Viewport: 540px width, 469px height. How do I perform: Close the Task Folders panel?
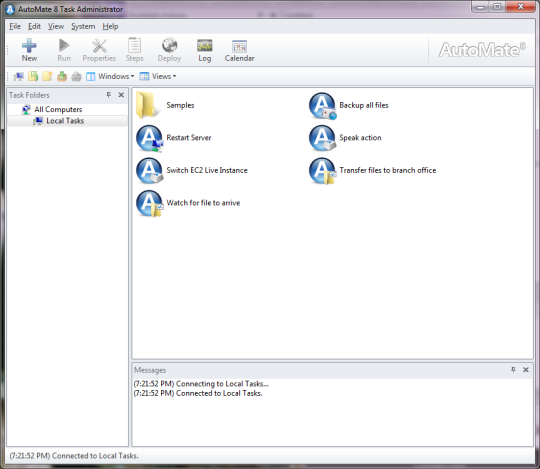[x=121, y=95]
